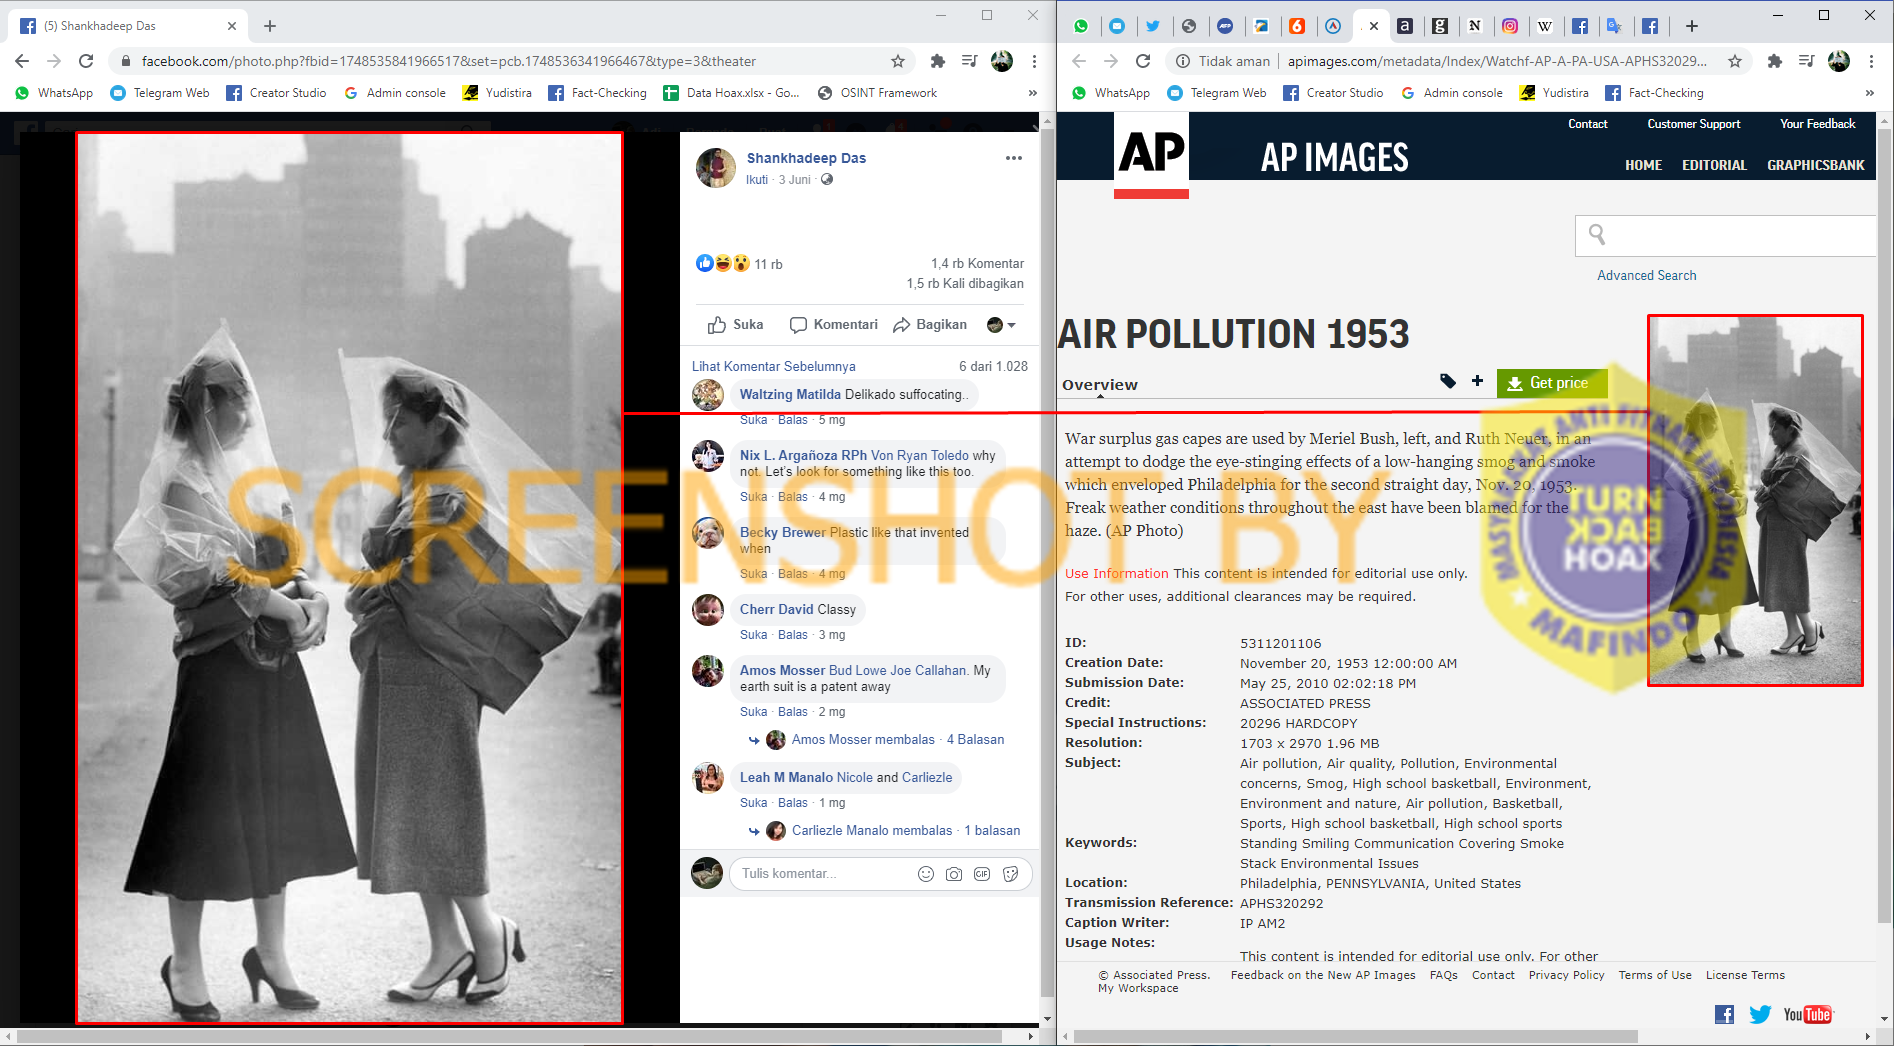Expand hidden bookmarks chevron in left browser

tap(1033, 93)
